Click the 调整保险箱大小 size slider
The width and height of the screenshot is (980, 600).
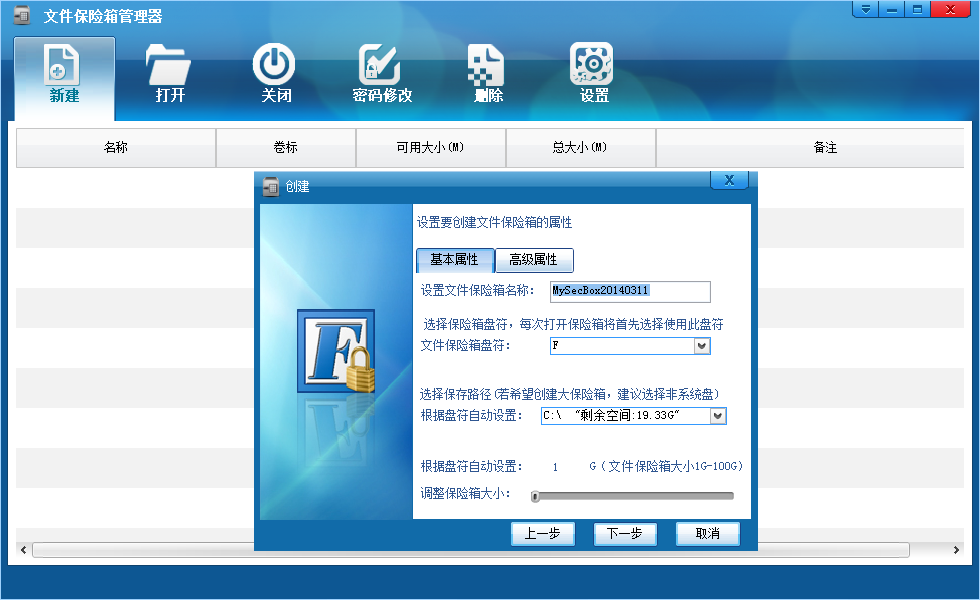(x=633, y=496)
